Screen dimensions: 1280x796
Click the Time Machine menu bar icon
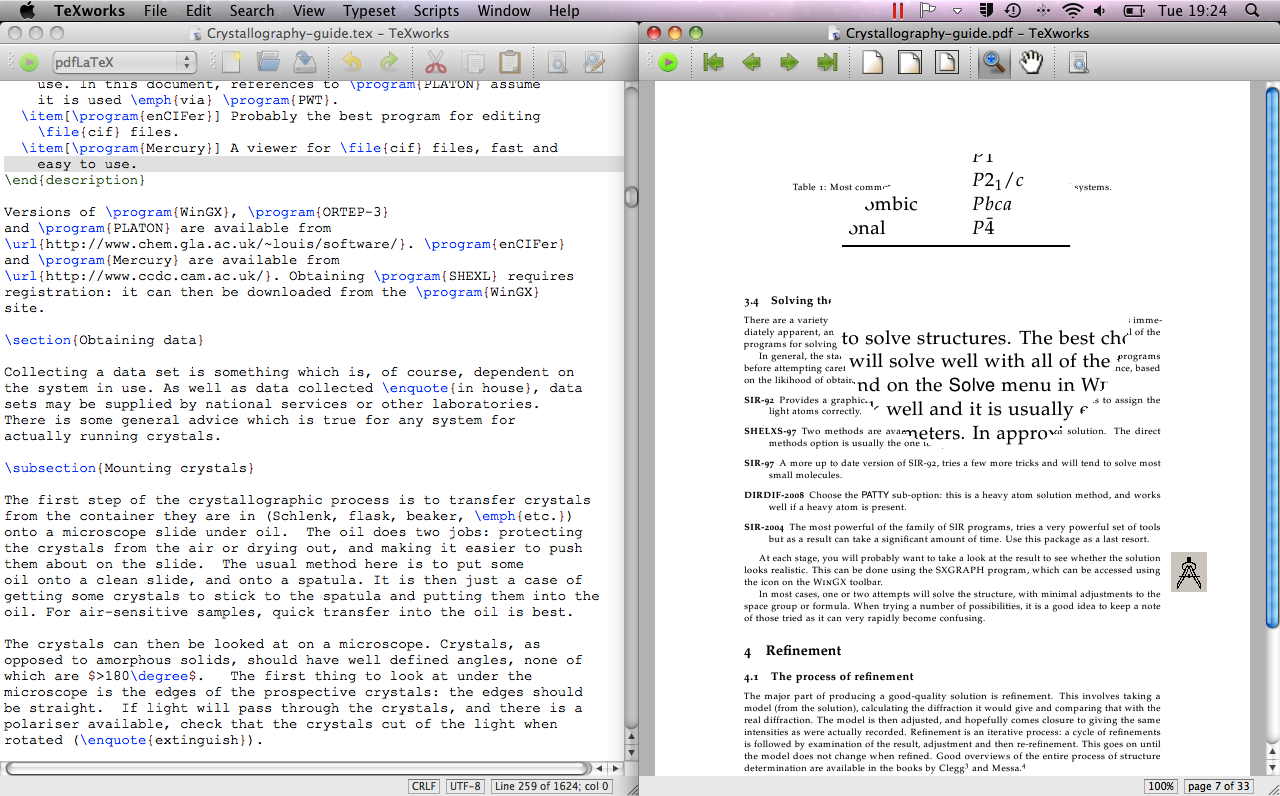(1013, 11)
